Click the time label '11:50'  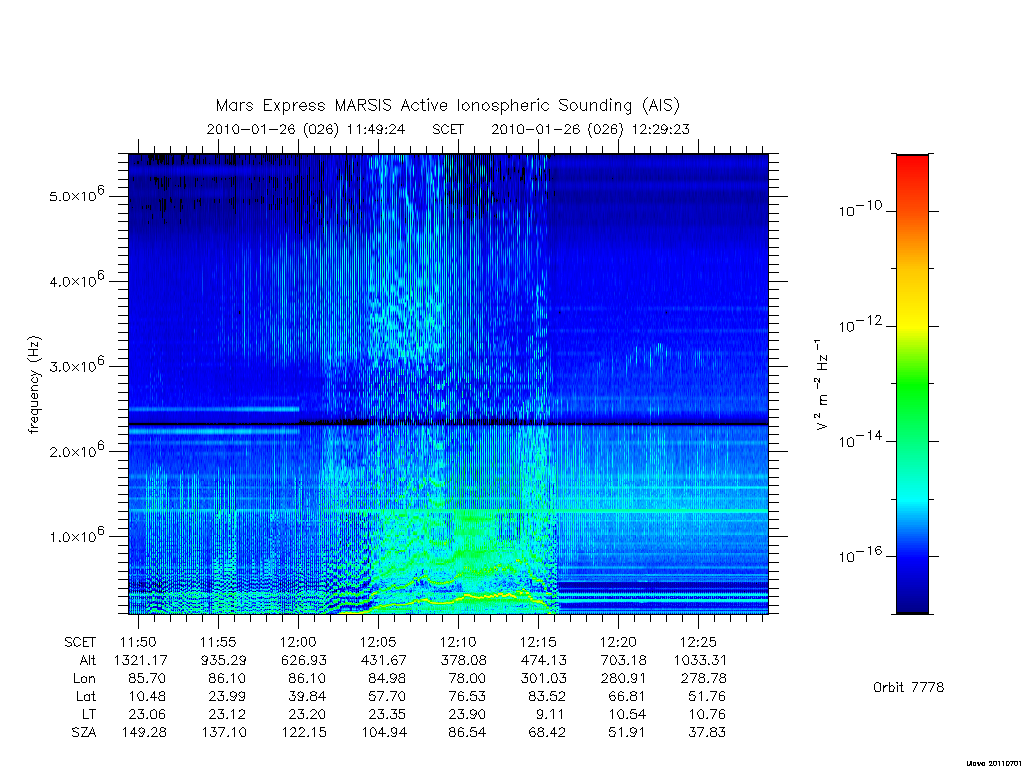[x=138, y=643]
